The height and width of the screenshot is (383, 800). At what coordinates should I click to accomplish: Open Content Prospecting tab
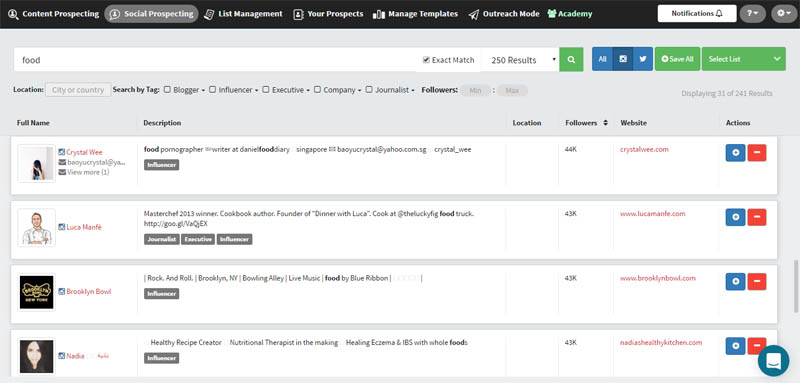[x=53, y=14]
